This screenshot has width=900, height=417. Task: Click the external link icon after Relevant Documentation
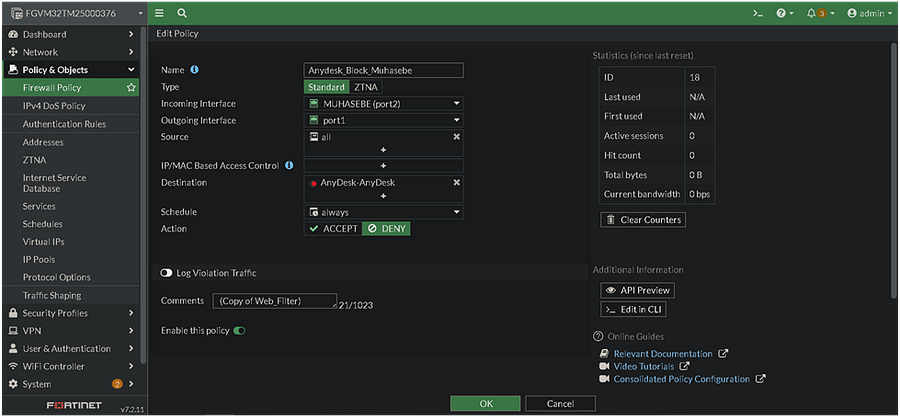click(723, 354)
